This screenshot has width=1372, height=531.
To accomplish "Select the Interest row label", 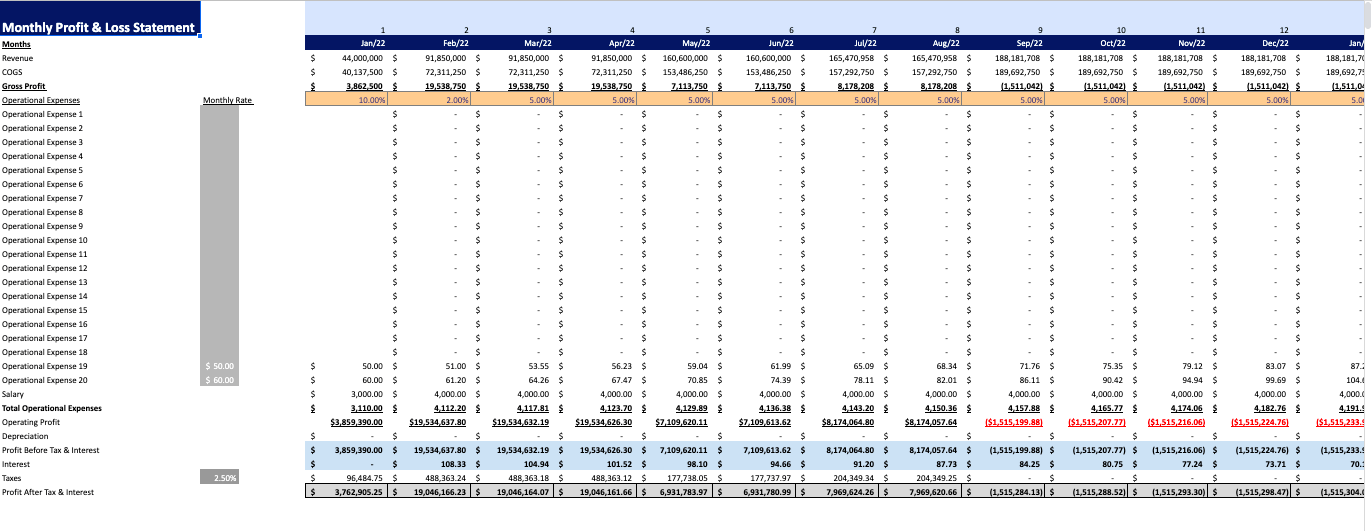I will coord(16,464).
